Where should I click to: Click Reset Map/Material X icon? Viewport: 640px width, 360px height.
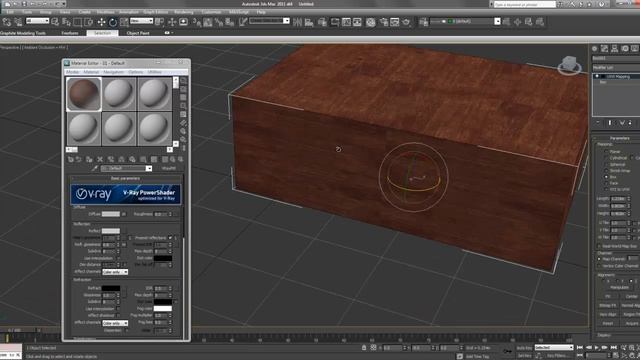coord(100,159)
